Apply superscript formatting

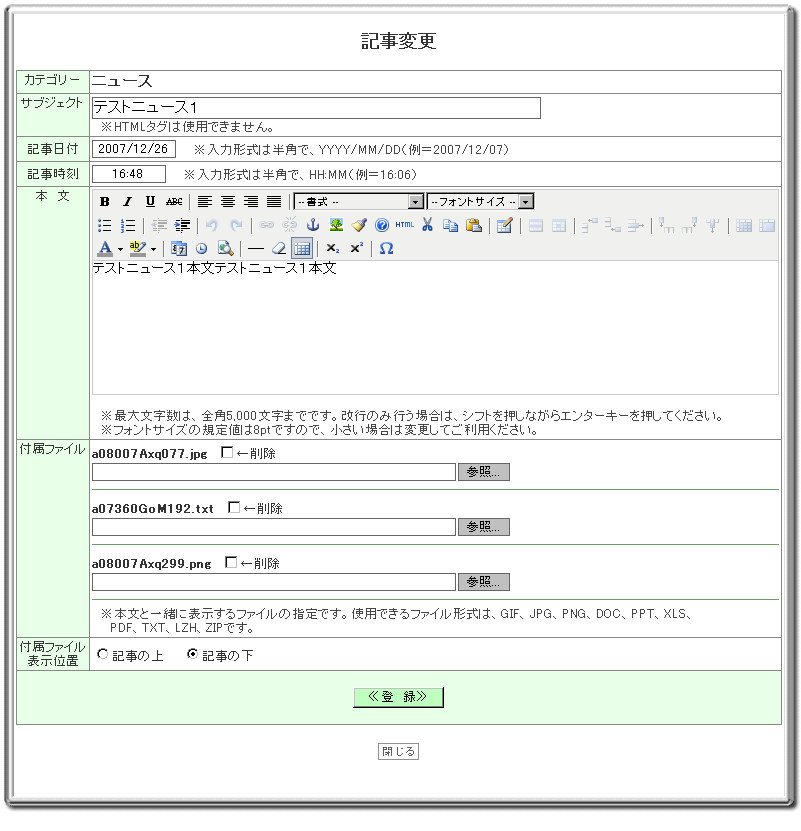point(356,248)
